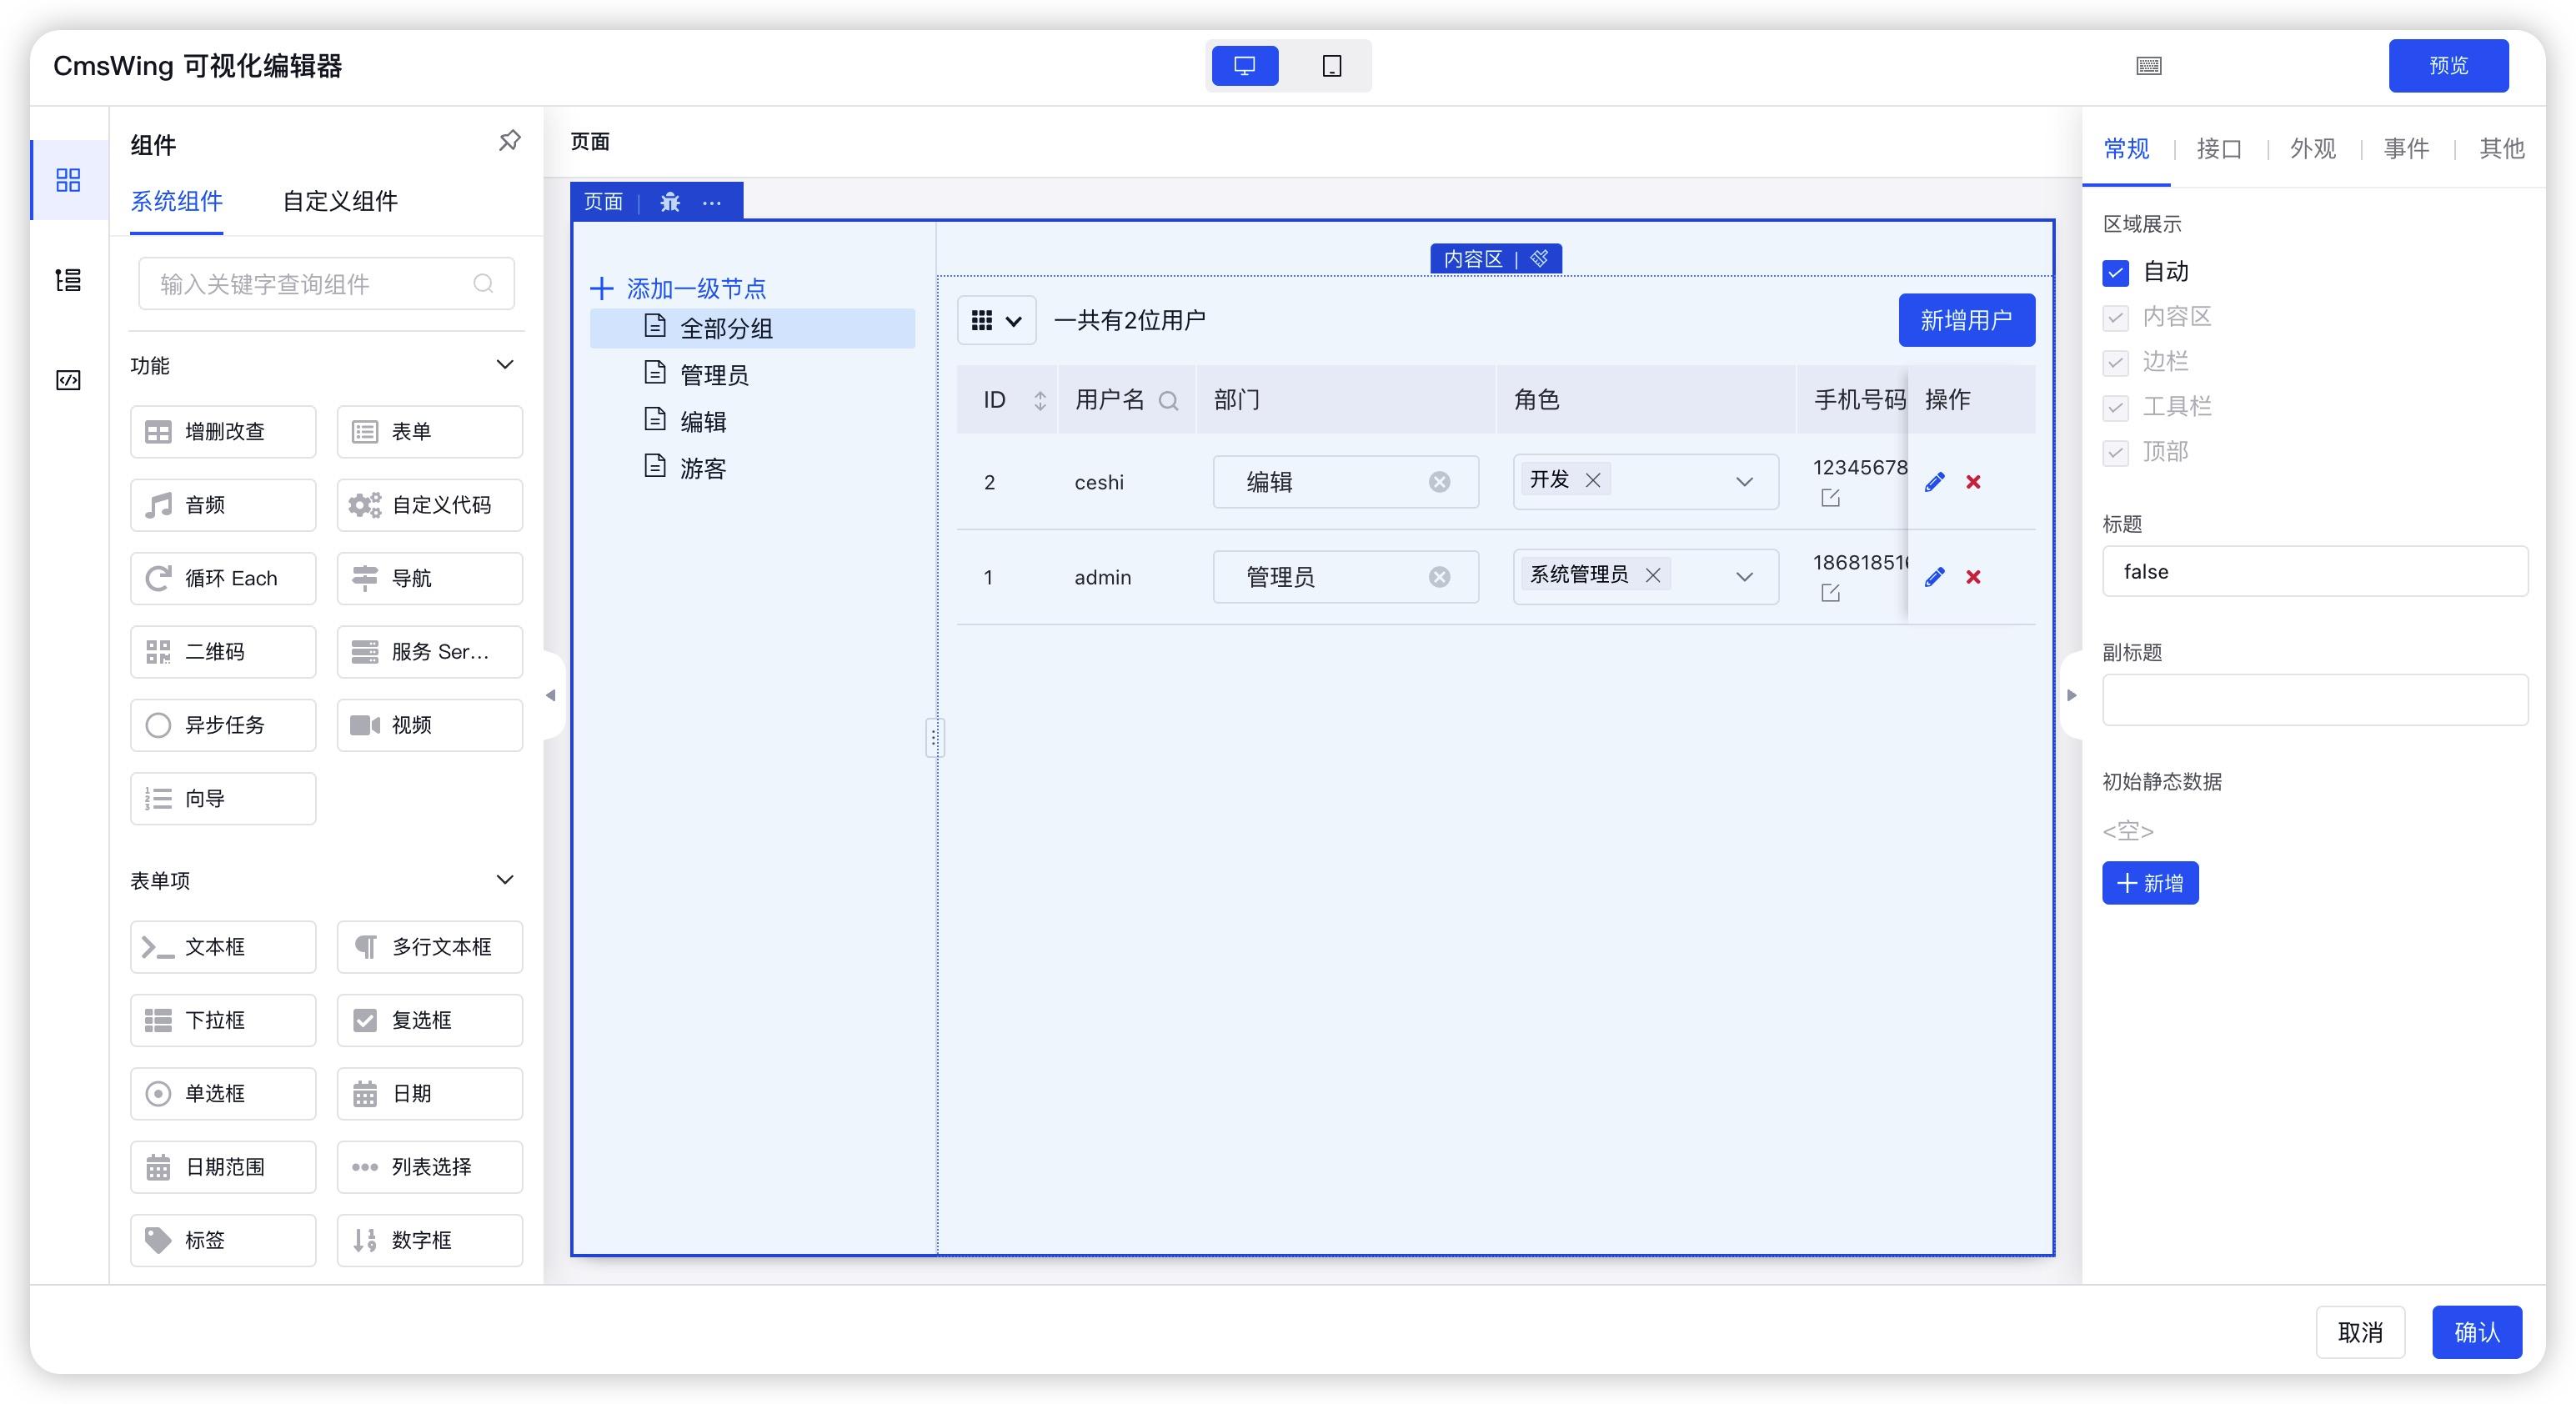Screen dimensions: 2576x1404
Task: Collapse the right properties panel arrow
Action: [x=2071, y=695]
